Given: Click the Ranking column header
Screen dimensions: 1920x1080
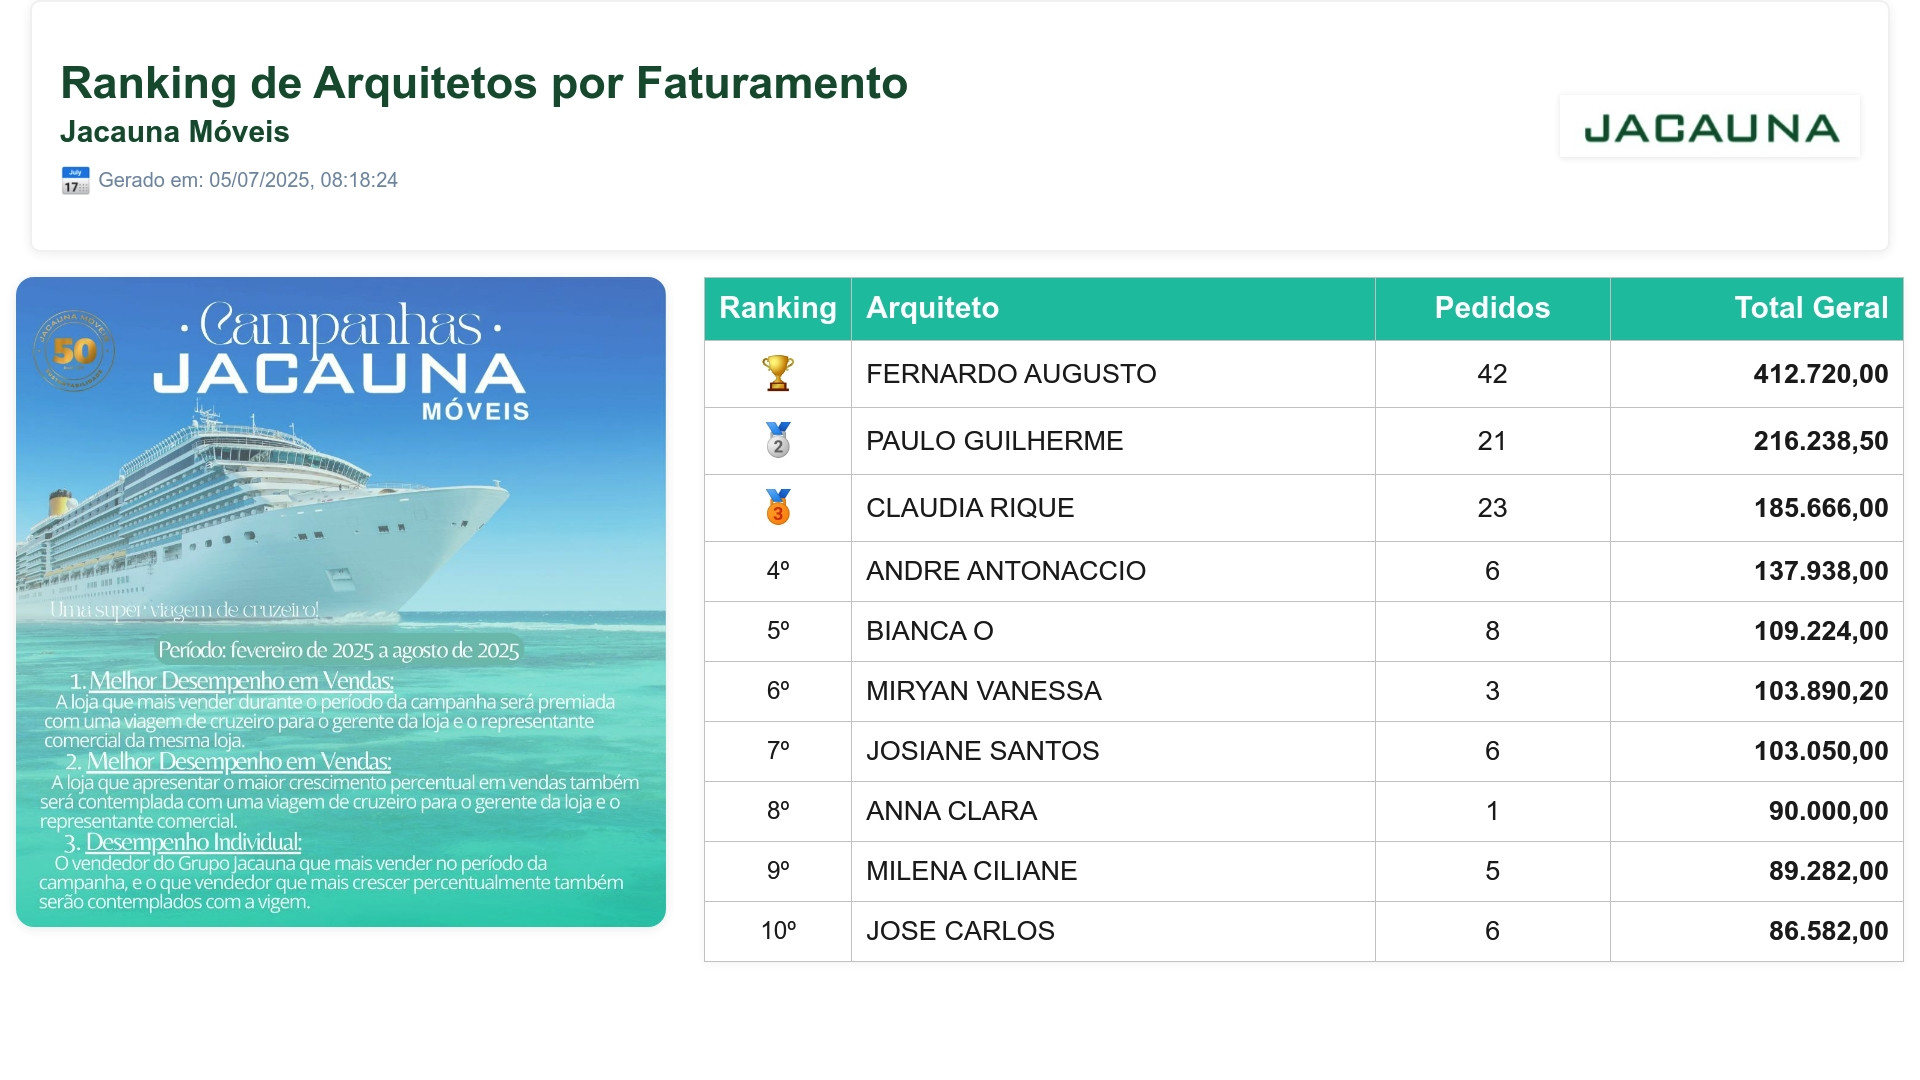Looking at the screenshot, I should point(778,308).
